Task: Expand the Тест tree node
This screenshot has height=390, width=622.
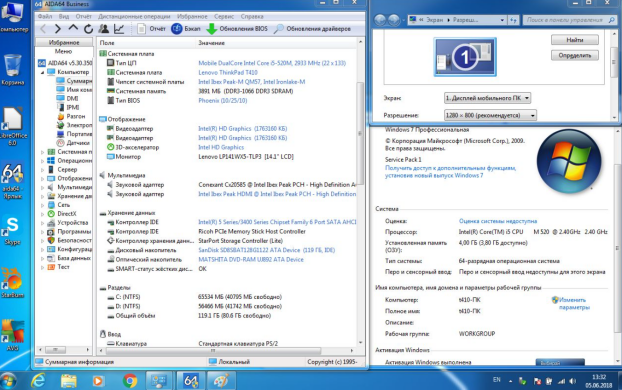Action: 43,267
